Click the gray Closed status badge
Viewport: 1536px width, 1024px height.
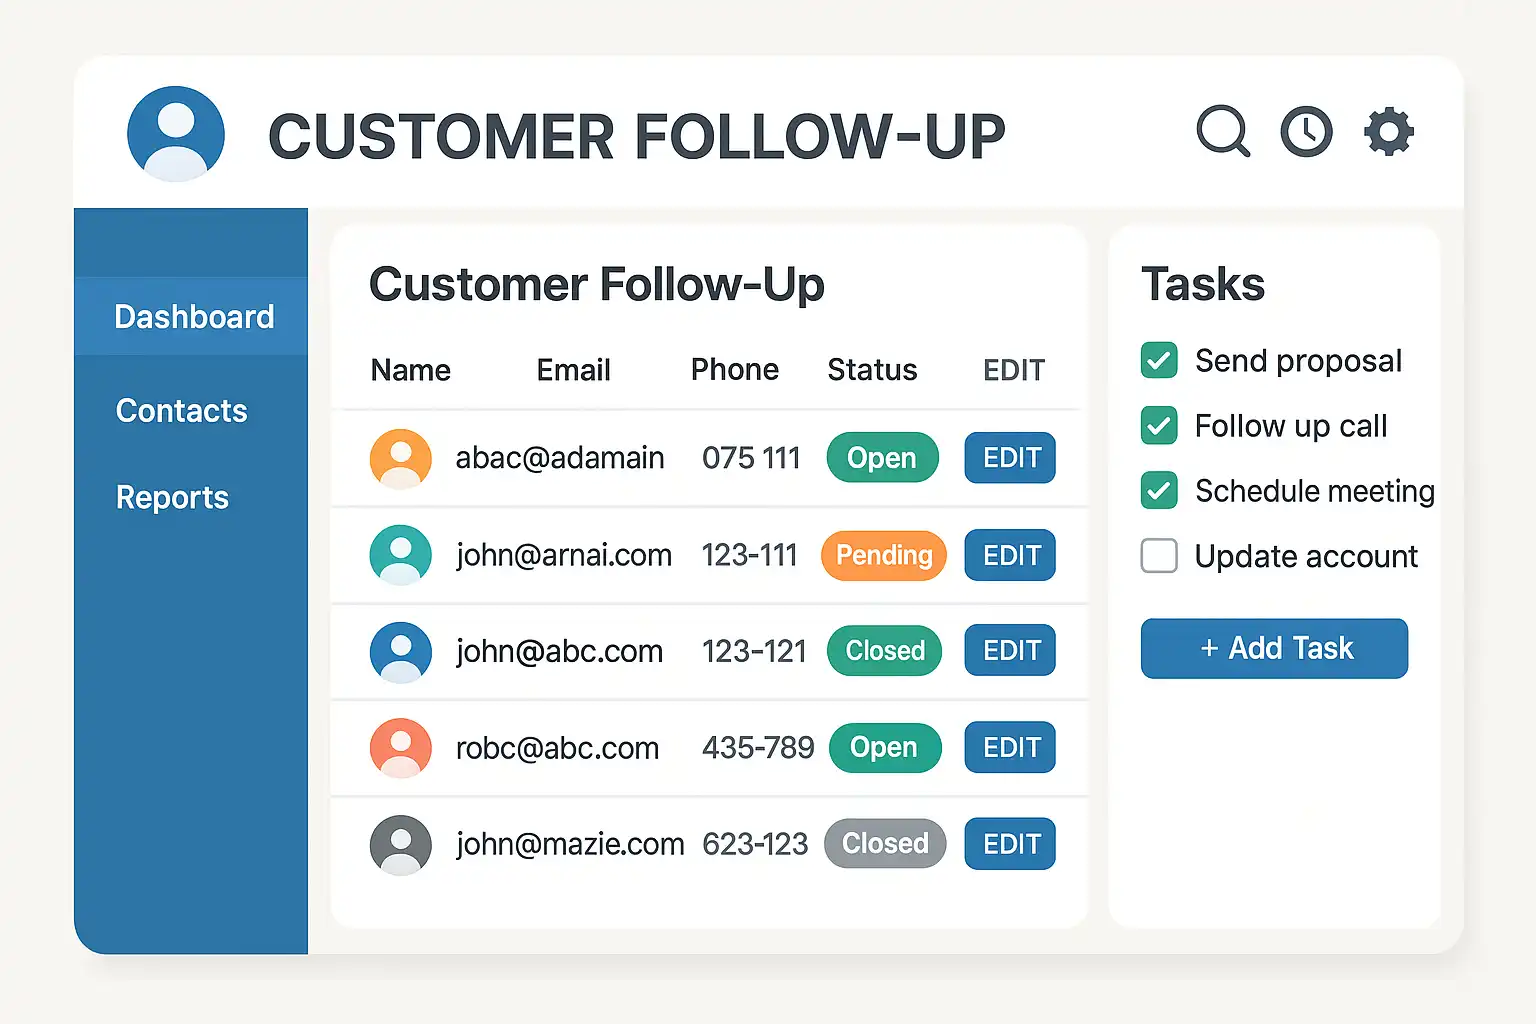point(885,844)
